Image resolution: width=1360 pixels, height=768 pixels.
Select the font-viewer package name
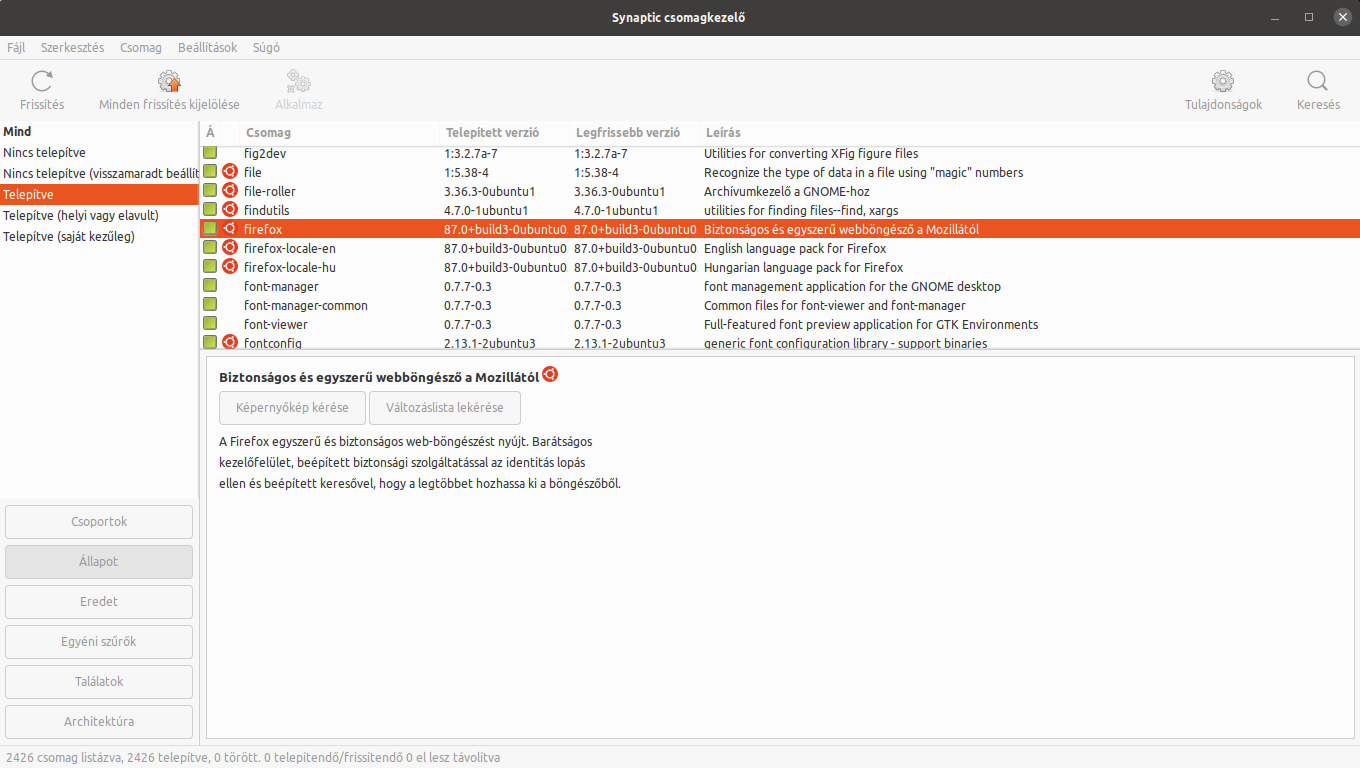pos(276,324)
